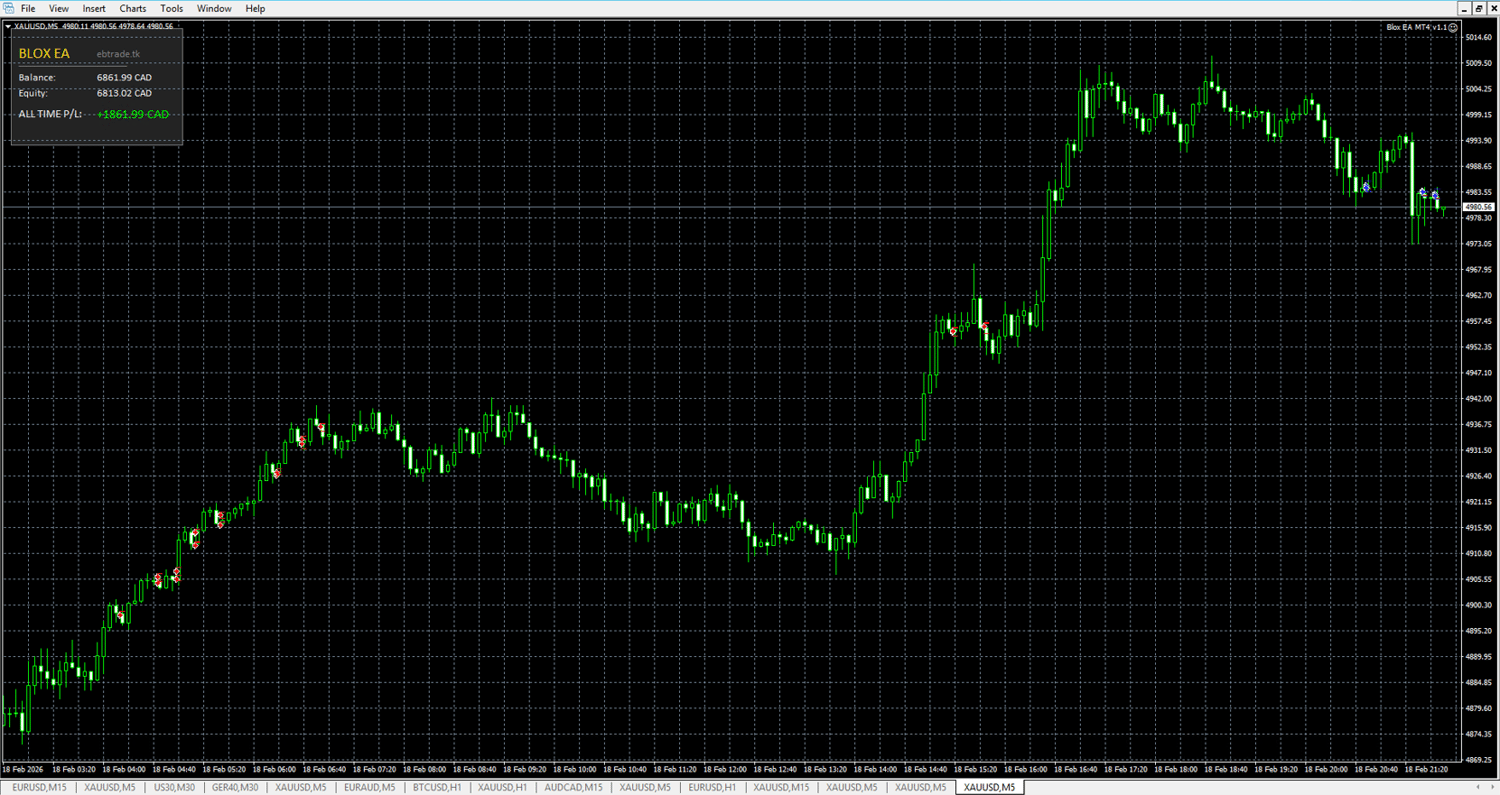Click the Equity value 6813.02 CAD

pos(124,93)
